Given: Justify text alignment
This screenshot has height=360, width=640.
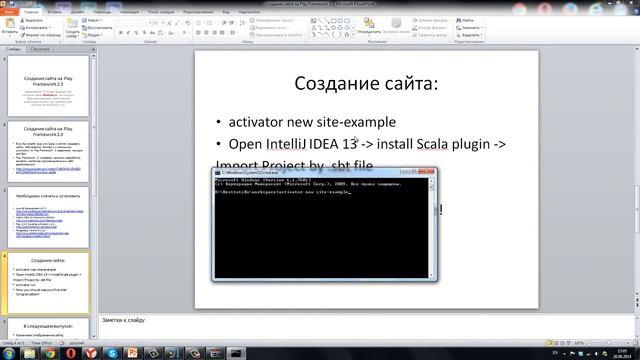Looking at the screenshot, I should pyautogui.click(x=222, y=33).
